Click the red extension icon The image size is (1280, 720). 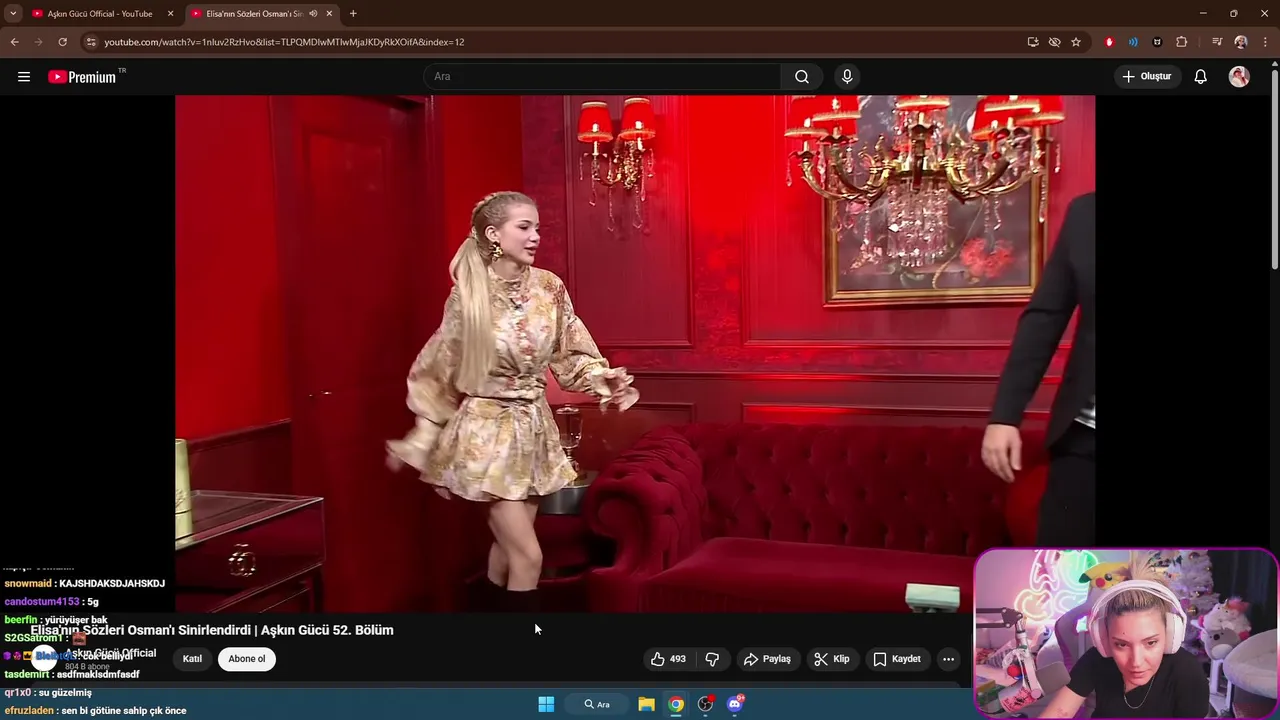tap(1109, 42)
